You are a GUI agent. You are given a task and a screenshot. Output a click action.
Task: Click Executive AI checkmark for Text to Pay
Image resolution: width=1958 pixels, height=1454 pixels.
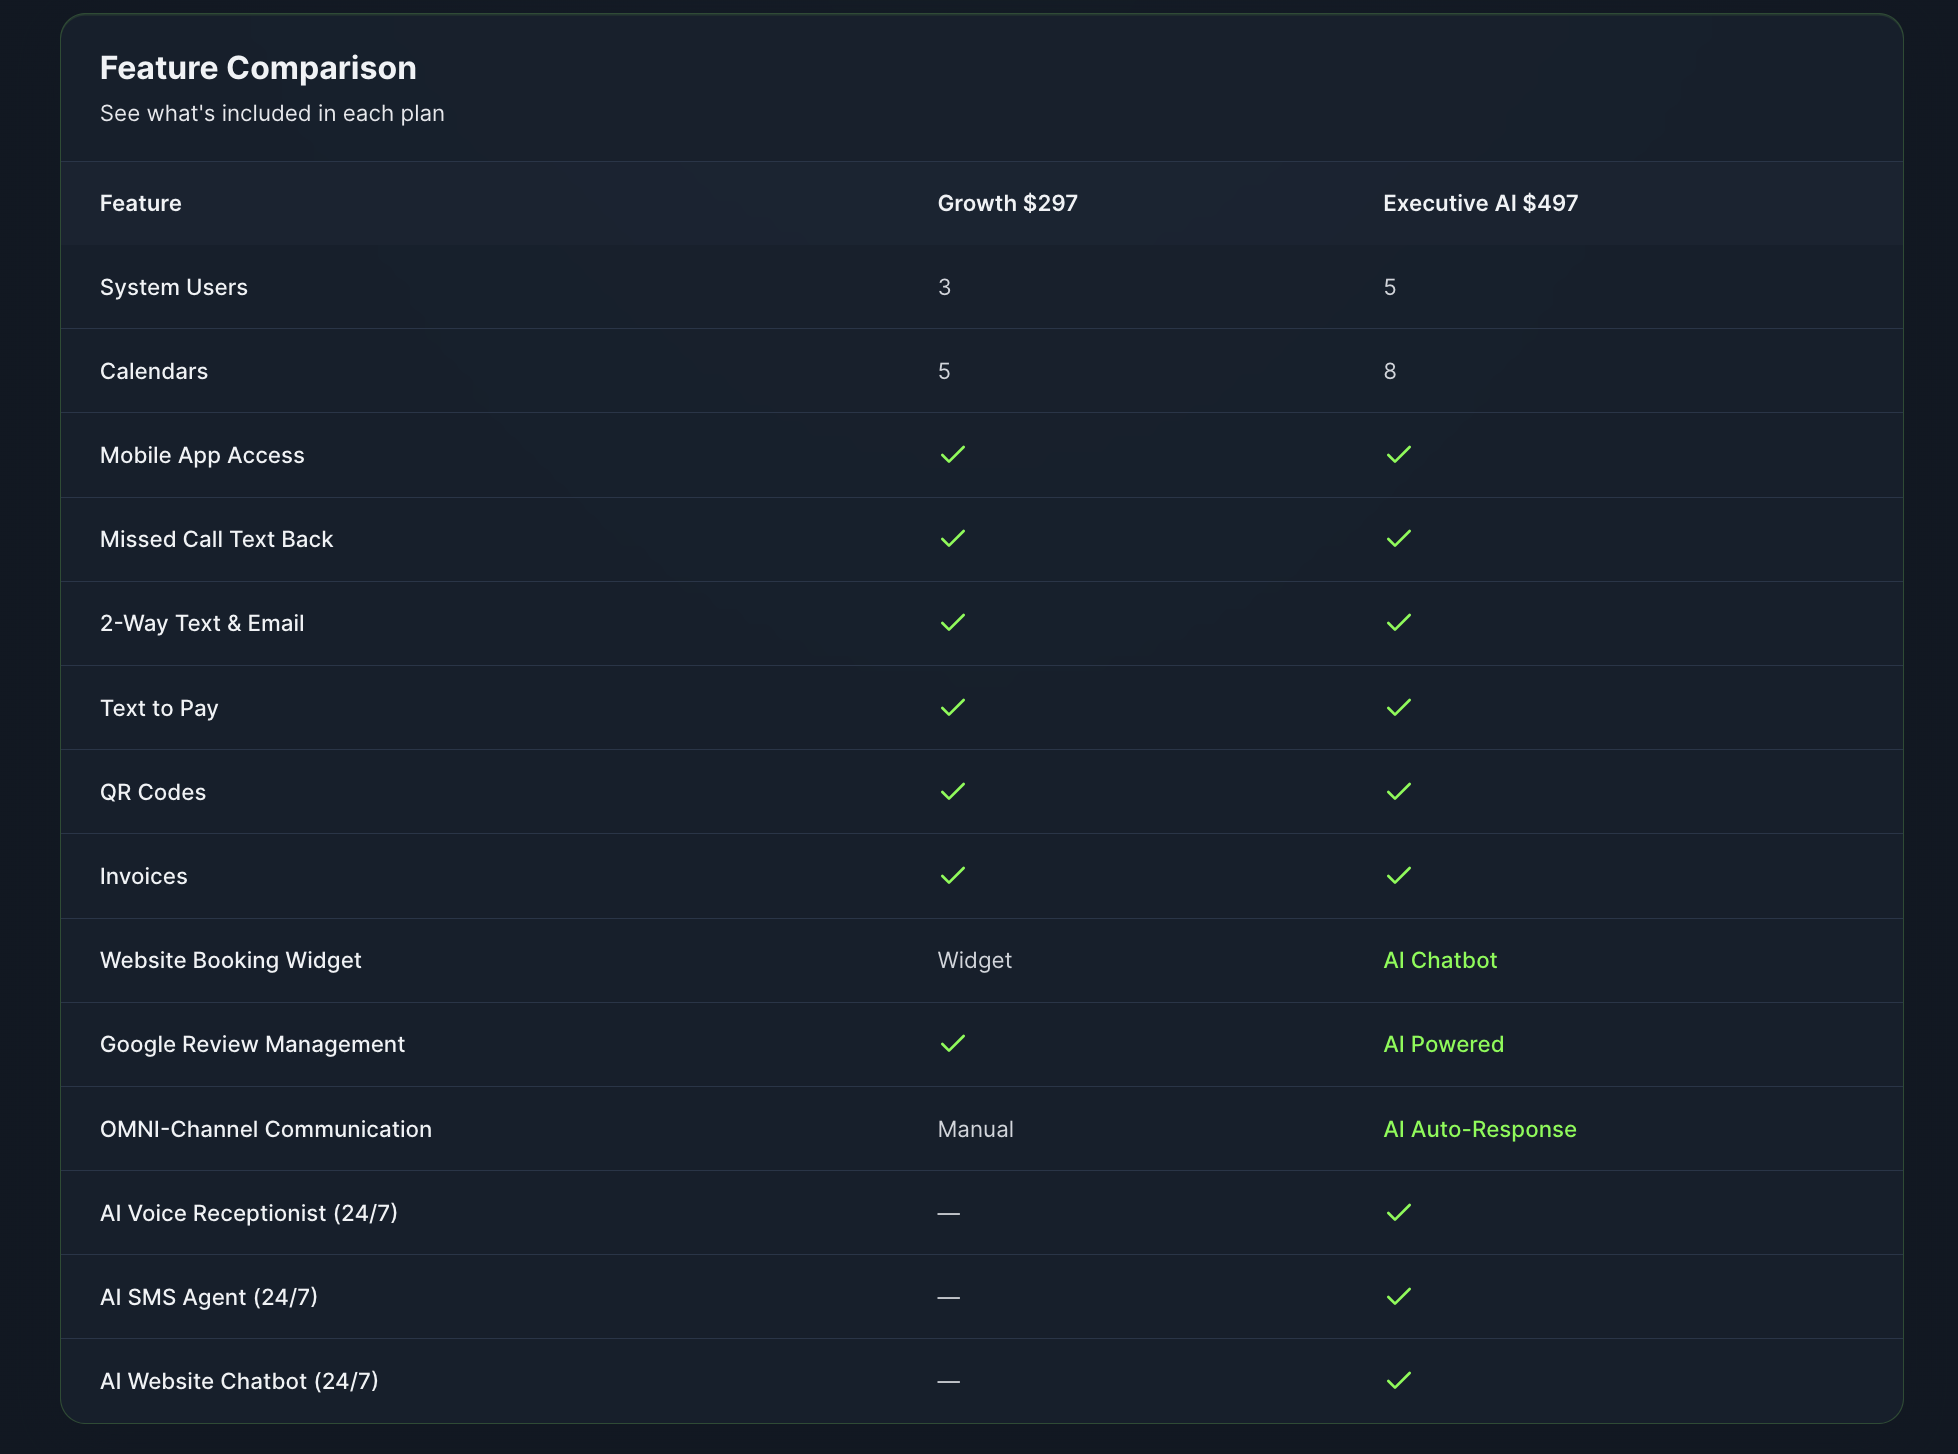pos(1398,708)
